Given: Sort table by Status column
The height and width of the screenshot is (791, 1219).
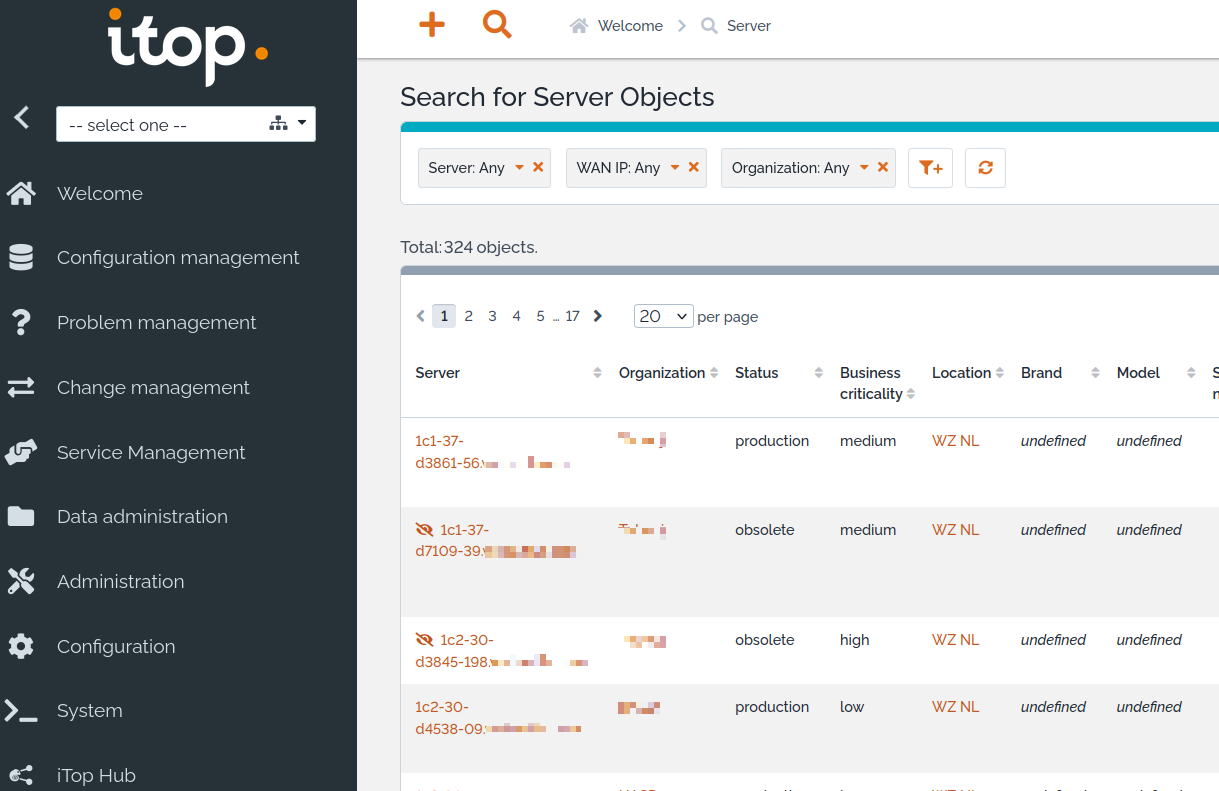Looking at the screenshot, I should click(x=756, y=373).
